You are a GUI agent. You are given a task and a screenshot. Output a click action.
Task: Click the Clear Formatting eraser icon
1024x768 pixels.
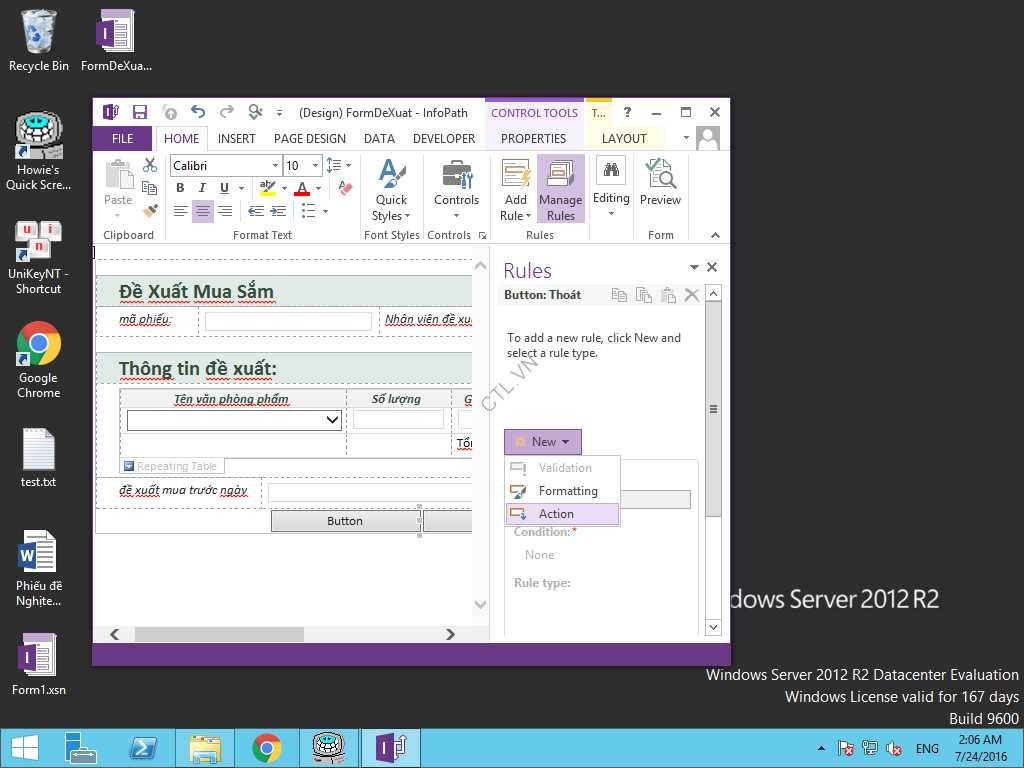click(x=345, y=188)
